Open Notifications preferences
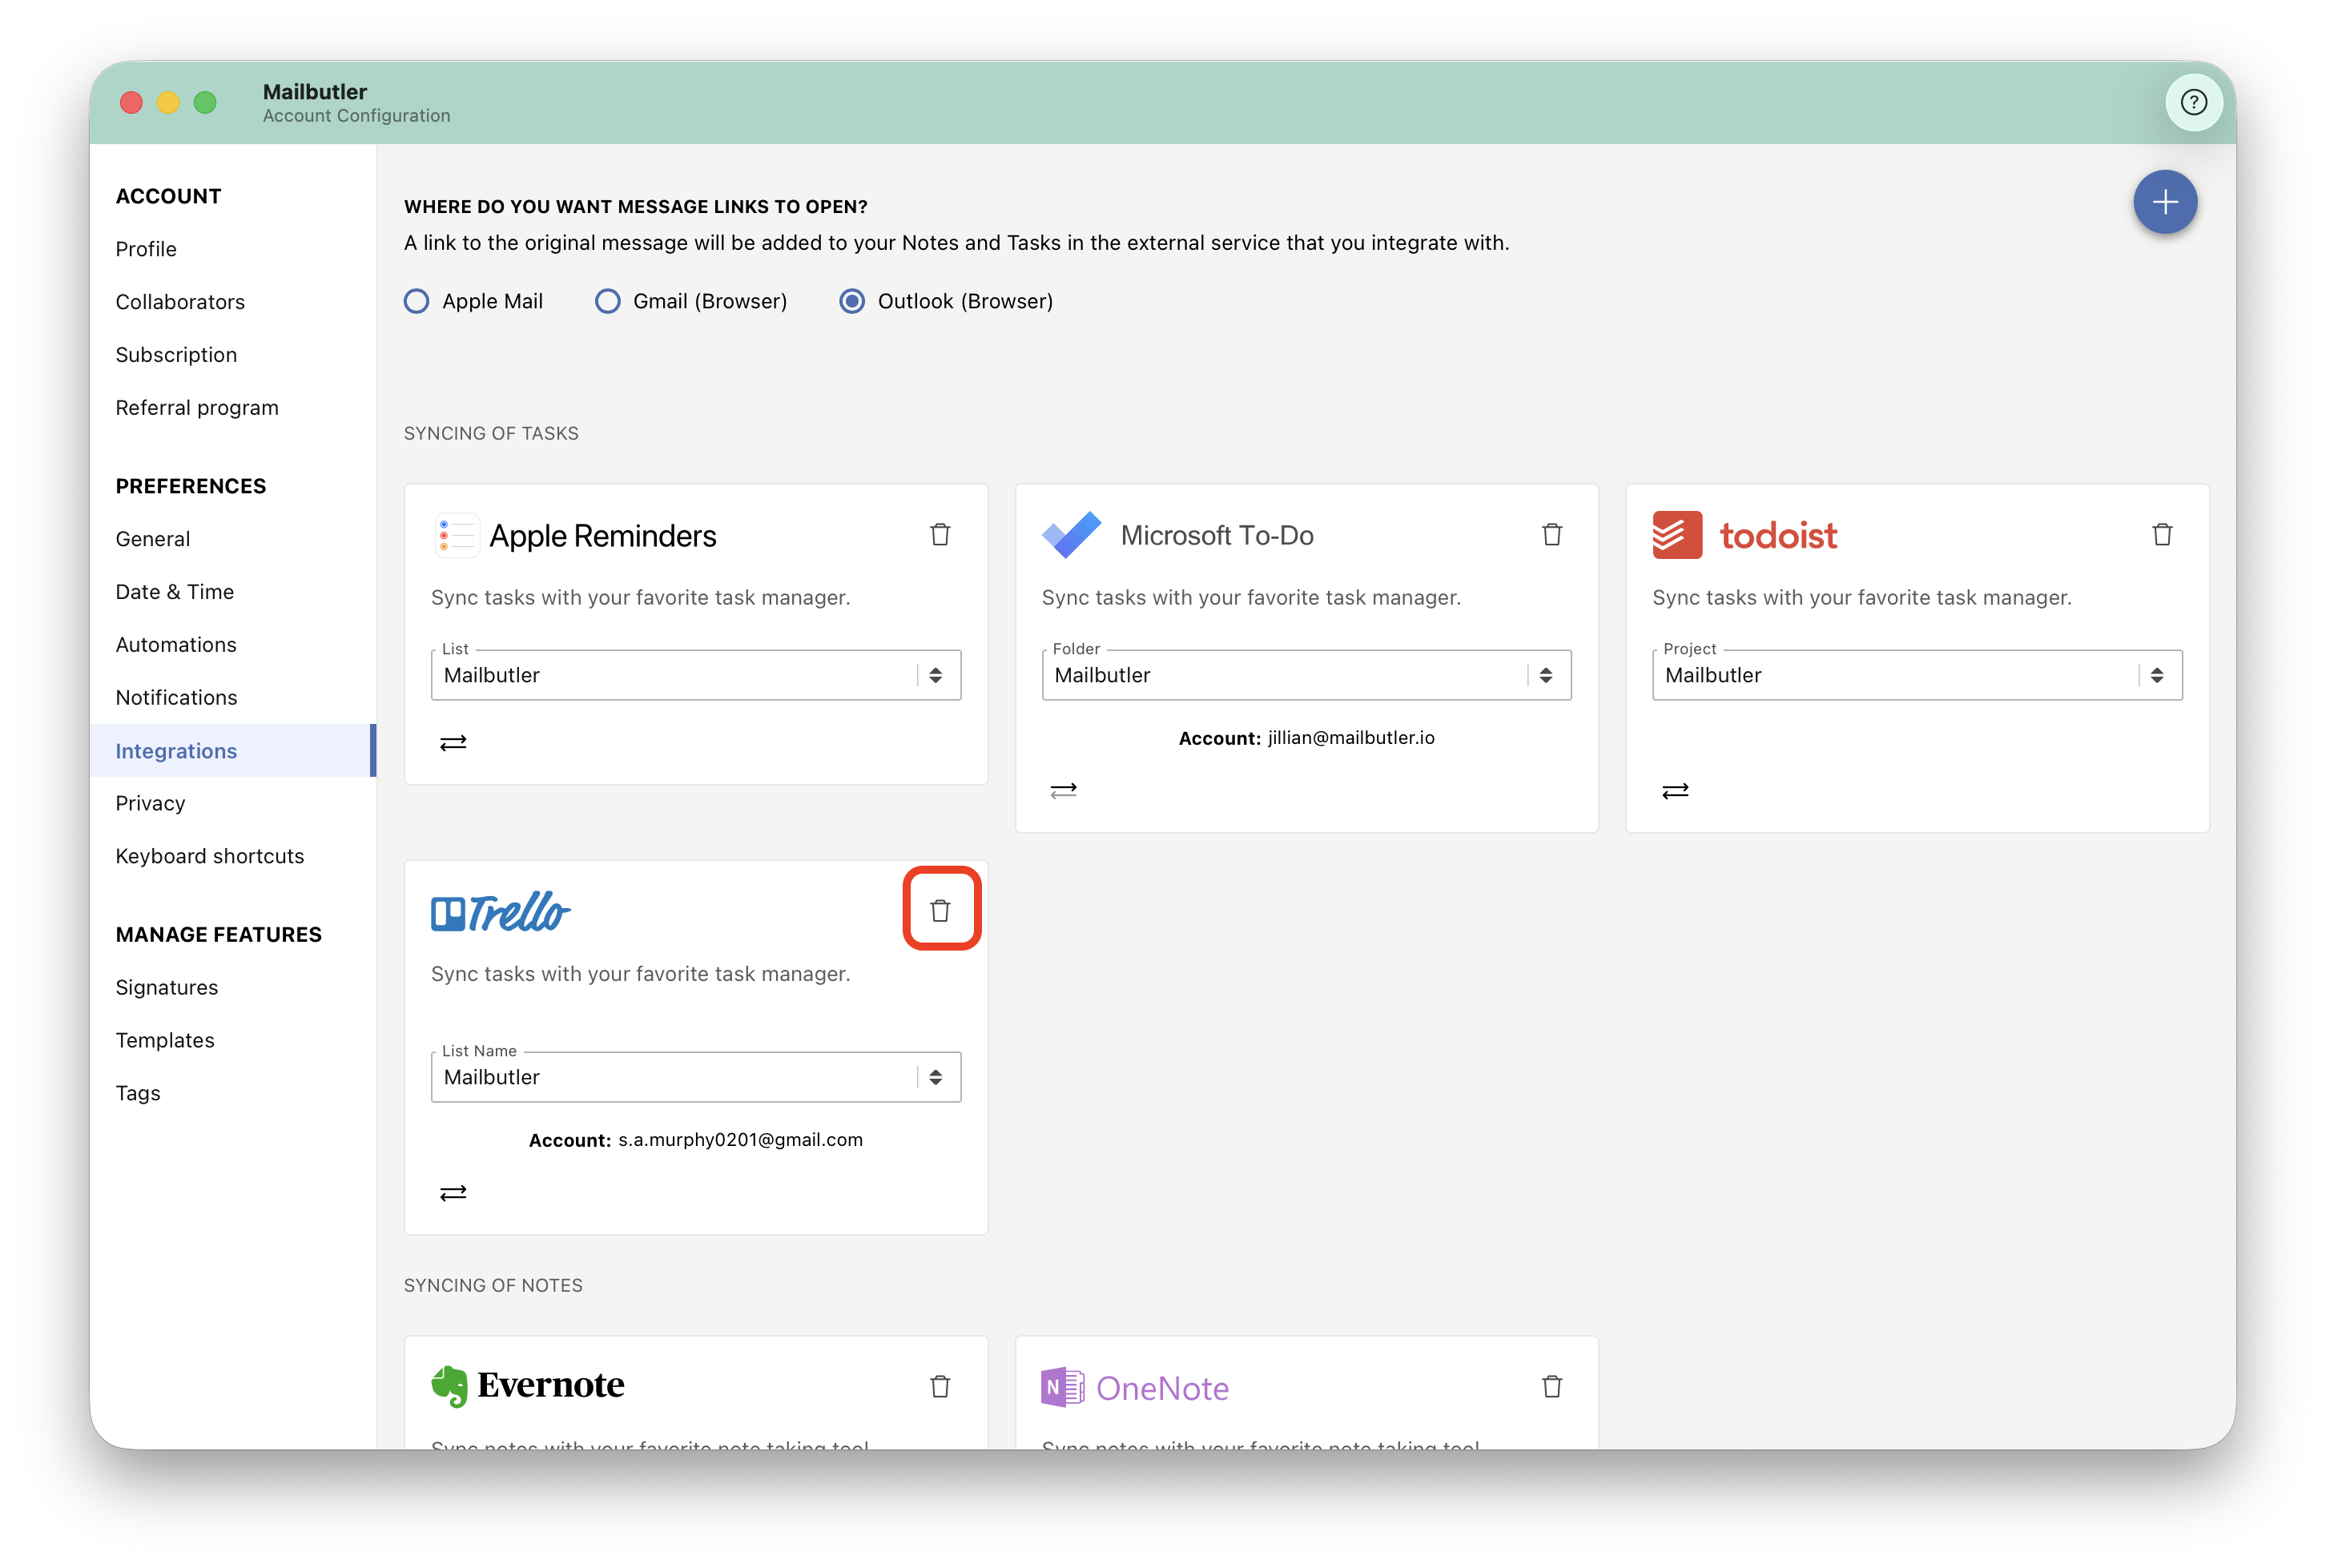 point(177,698)
